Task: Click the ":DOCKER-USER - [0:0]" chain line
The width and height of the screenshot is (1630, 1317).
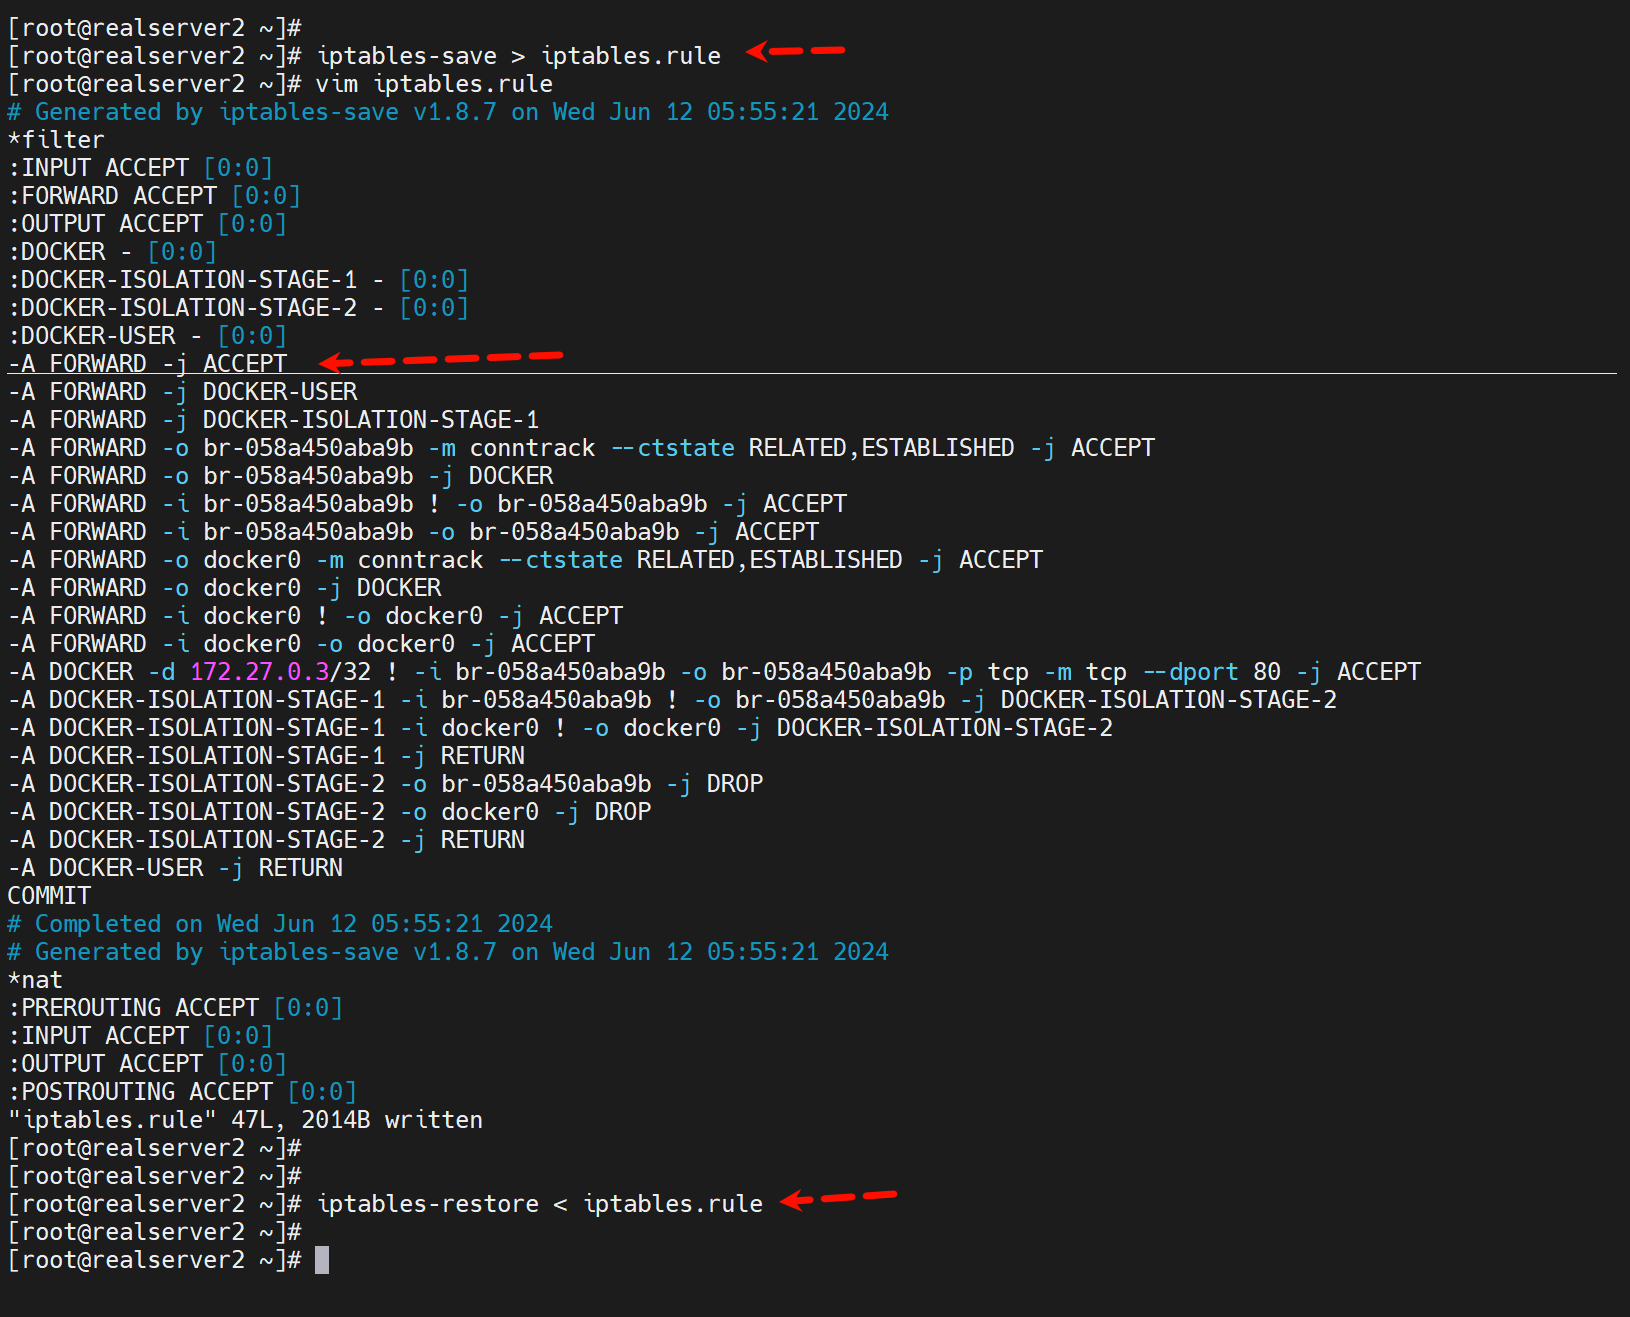Action: point(147,336)
